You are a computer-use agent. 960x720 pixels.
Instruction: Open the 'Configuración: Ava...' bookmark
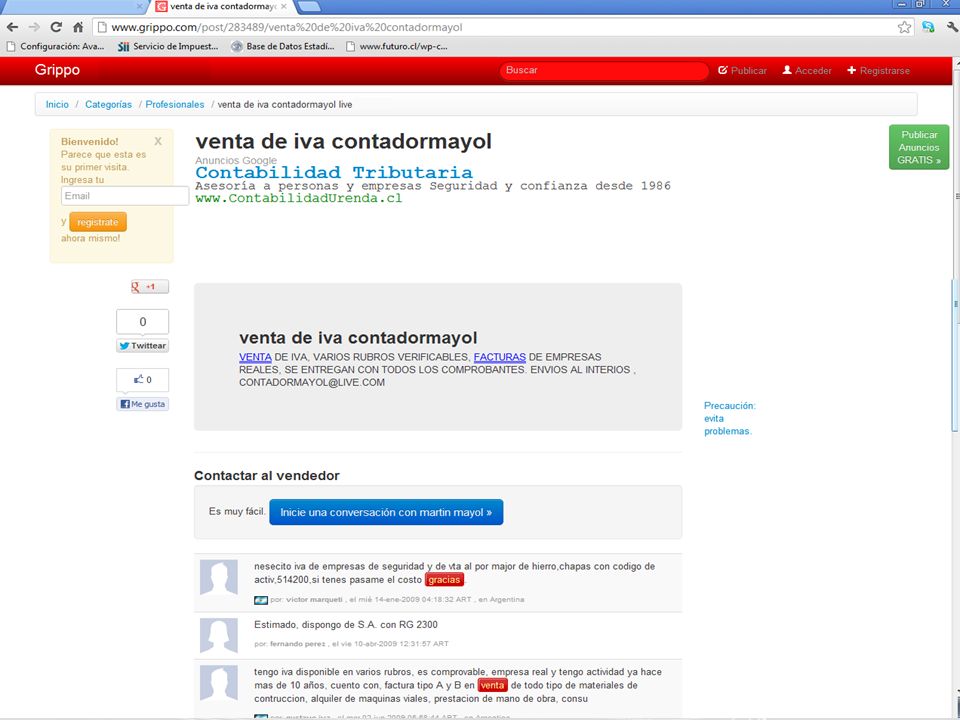(55, 47)
